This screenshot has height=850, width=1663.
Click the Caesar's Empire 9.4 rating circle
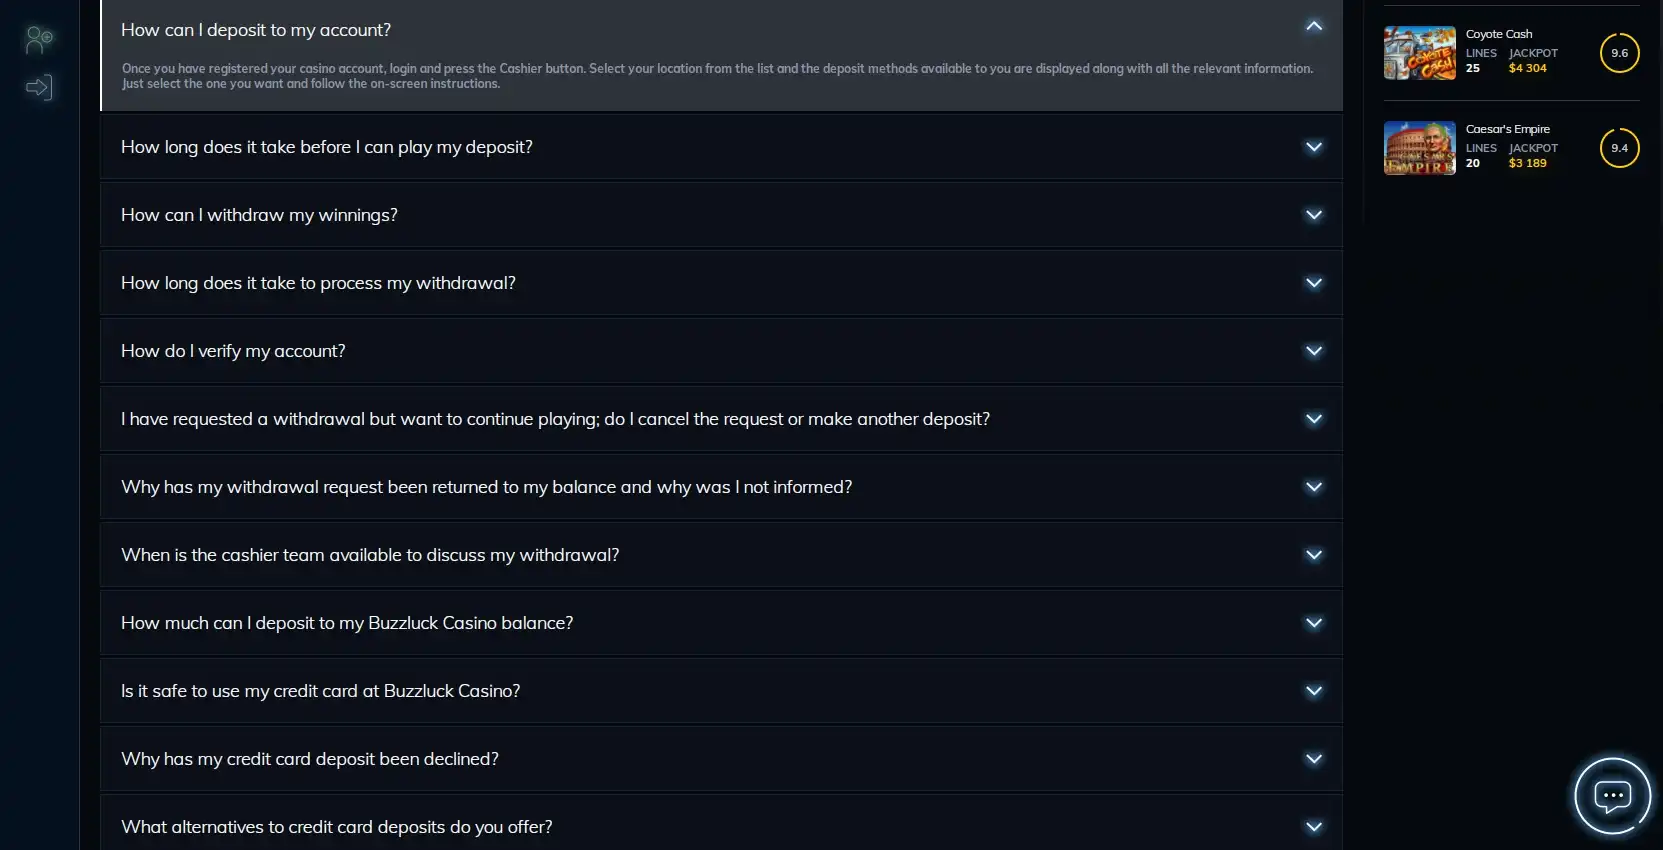pyautogui.click(x=1619, y=148)
